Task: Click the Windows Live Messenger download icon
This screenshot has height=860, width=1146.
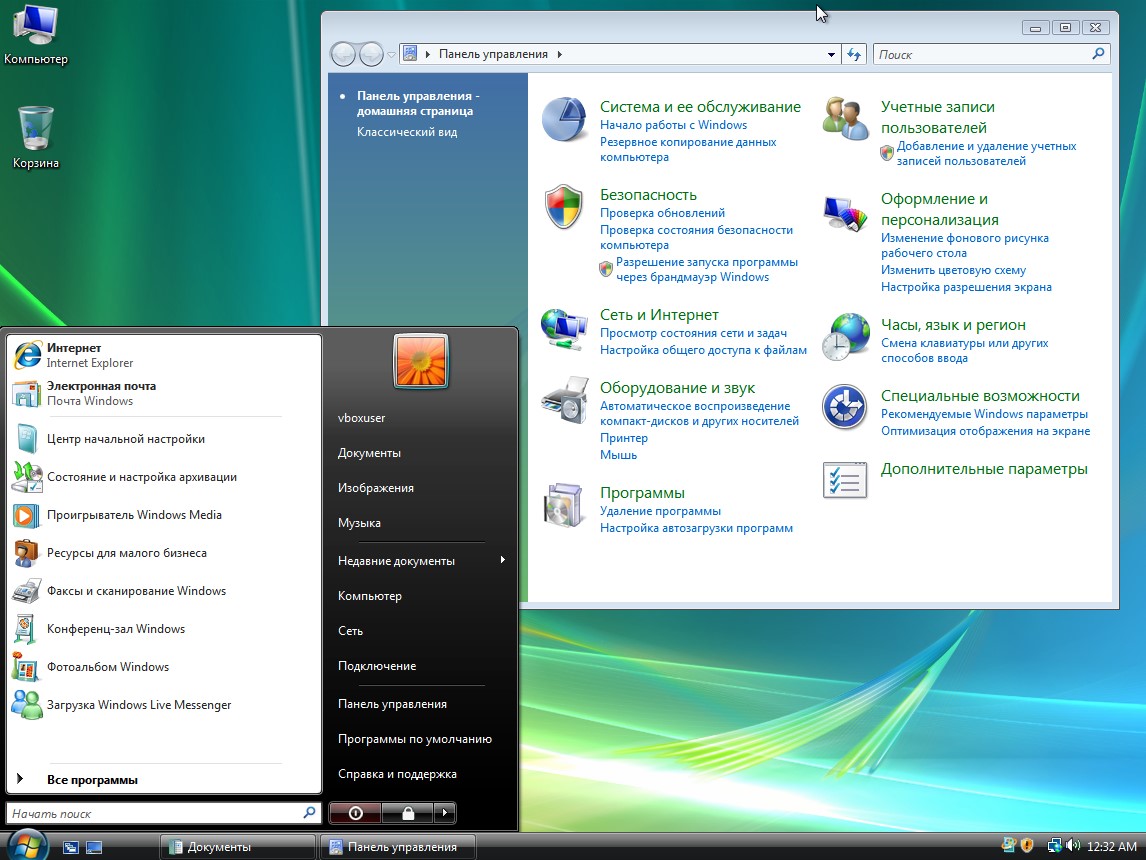Action: [27, 705]
